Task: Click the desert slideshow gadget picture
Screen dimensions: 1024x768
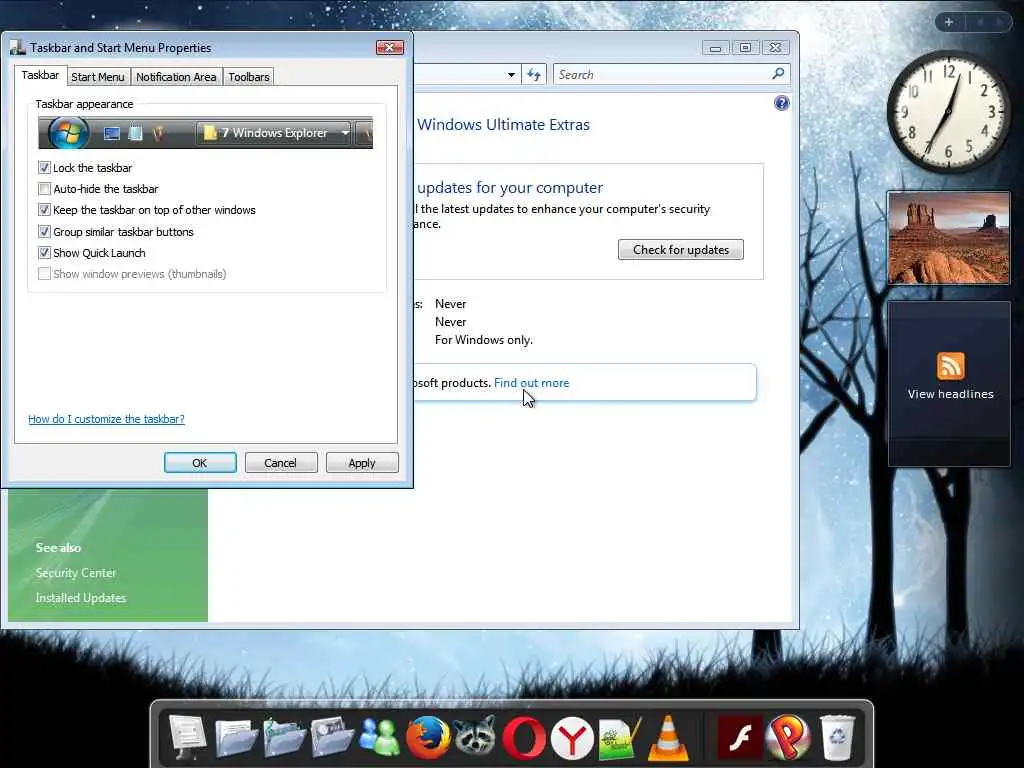Action: click(x=948, y=238)
